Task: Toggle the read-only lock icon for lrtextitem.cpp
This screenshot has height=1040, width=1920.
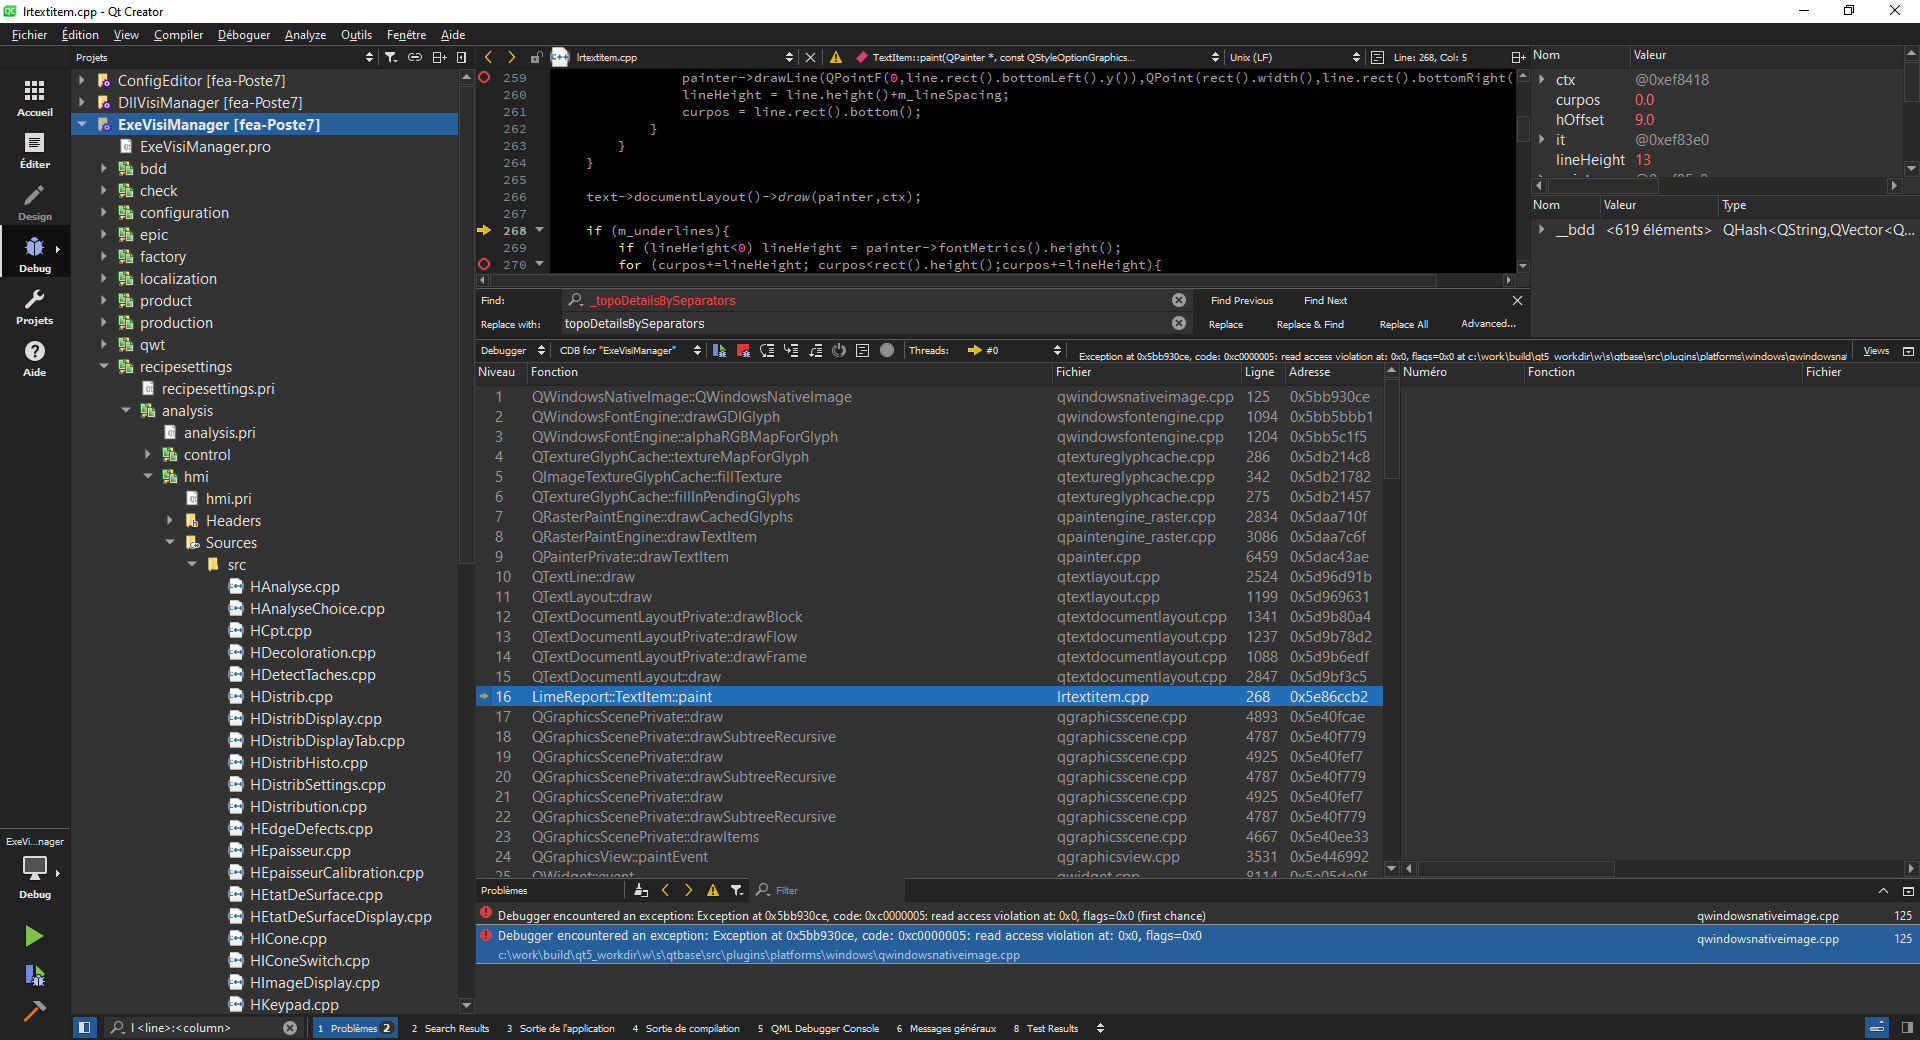Action: pos(536,58)
